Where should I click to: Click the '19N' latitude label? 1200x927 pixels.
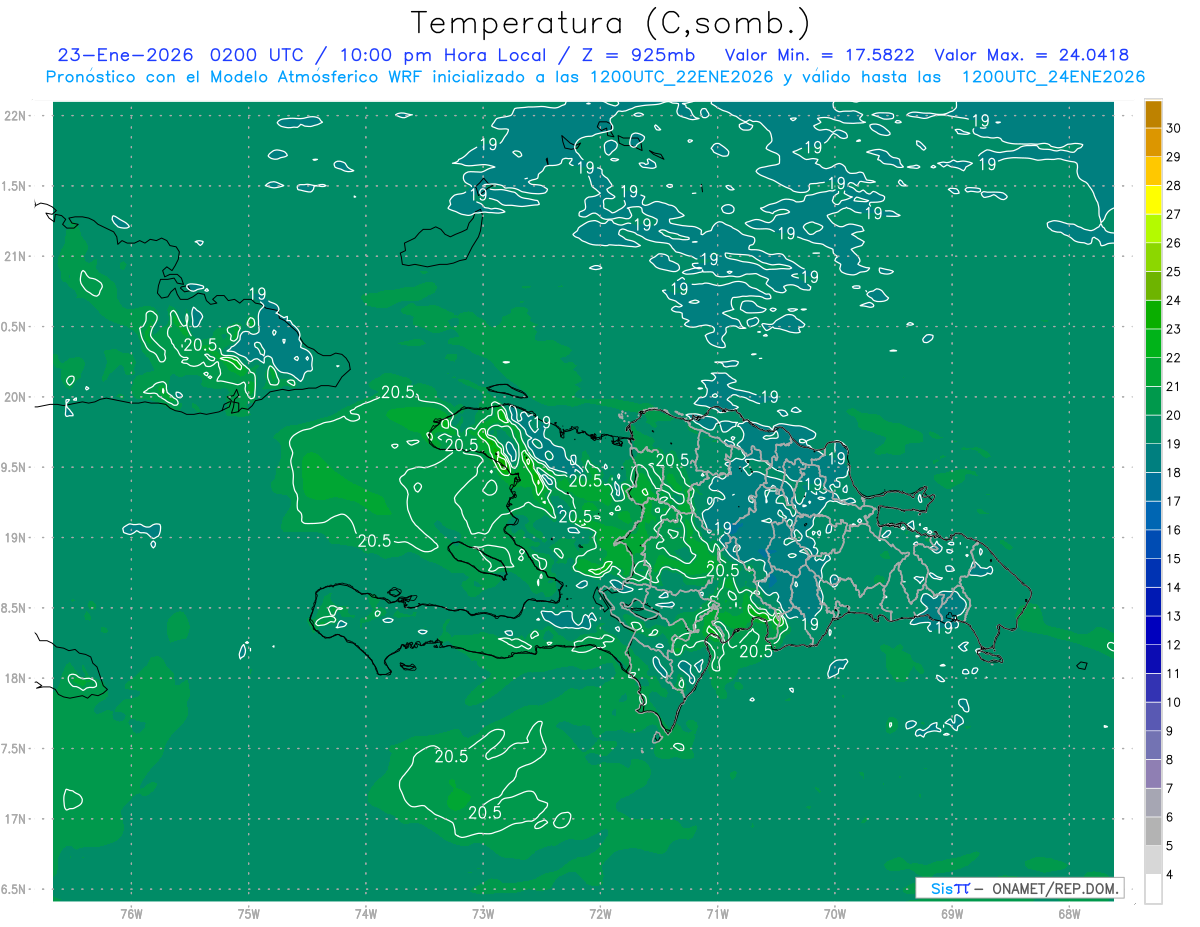[15, 537]
